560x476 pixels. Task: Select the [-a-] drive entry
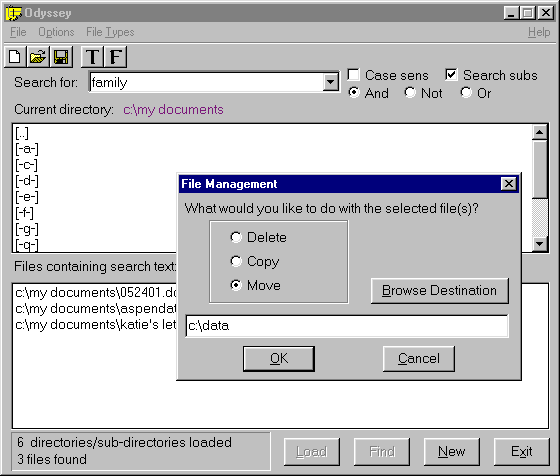point(27,149)
